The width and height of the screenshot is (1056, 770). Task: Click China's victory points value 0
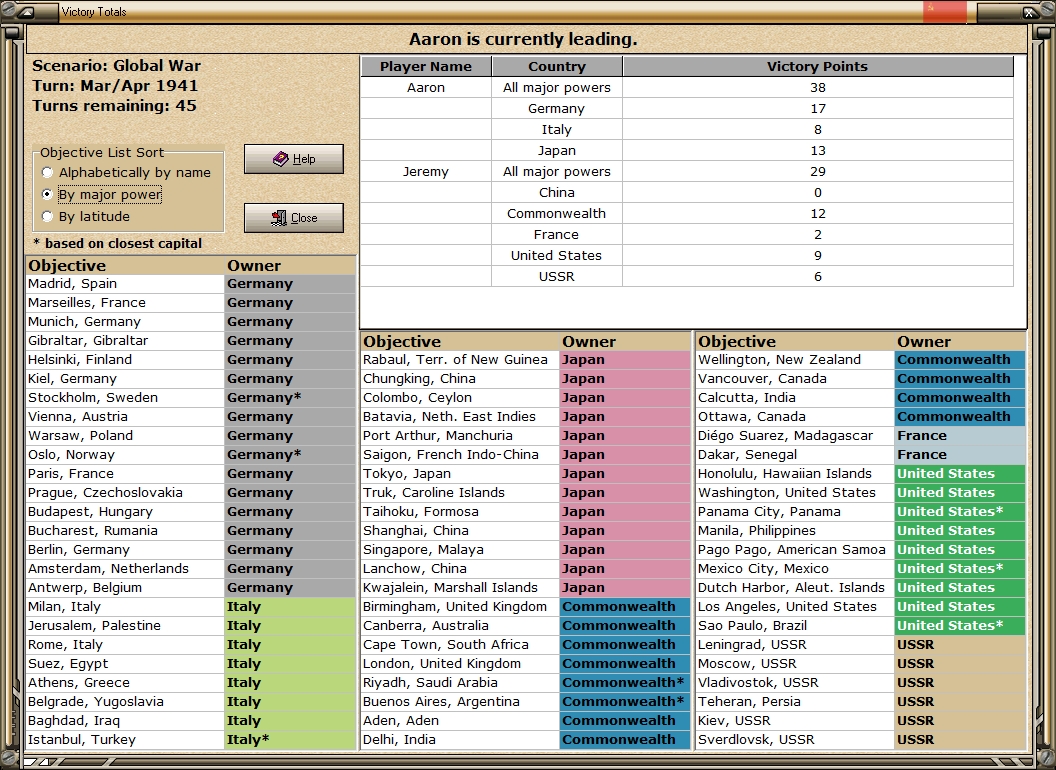pos(818,193)
